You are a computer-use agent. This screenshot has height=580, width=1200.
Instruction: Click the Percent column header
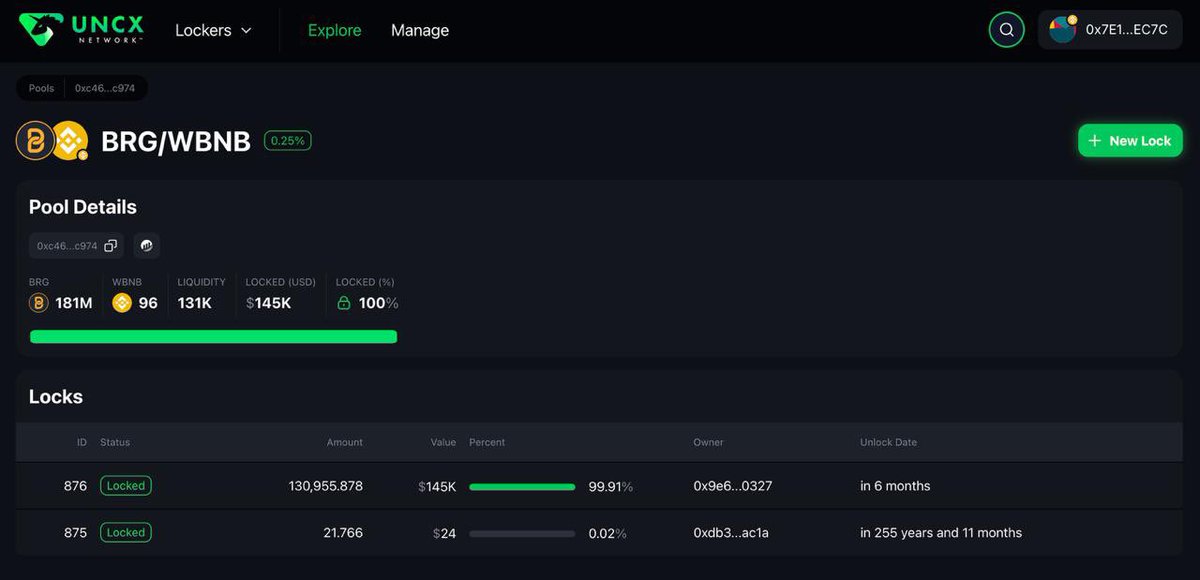click(x=487, y=442)
